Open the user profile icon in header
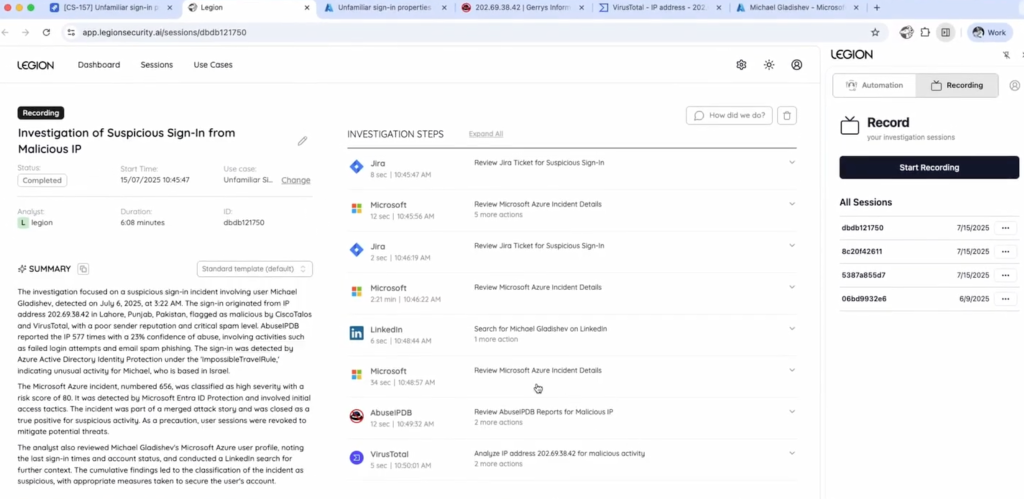Viewport: 1024px width, 499px height. click(x=796, y=65)
